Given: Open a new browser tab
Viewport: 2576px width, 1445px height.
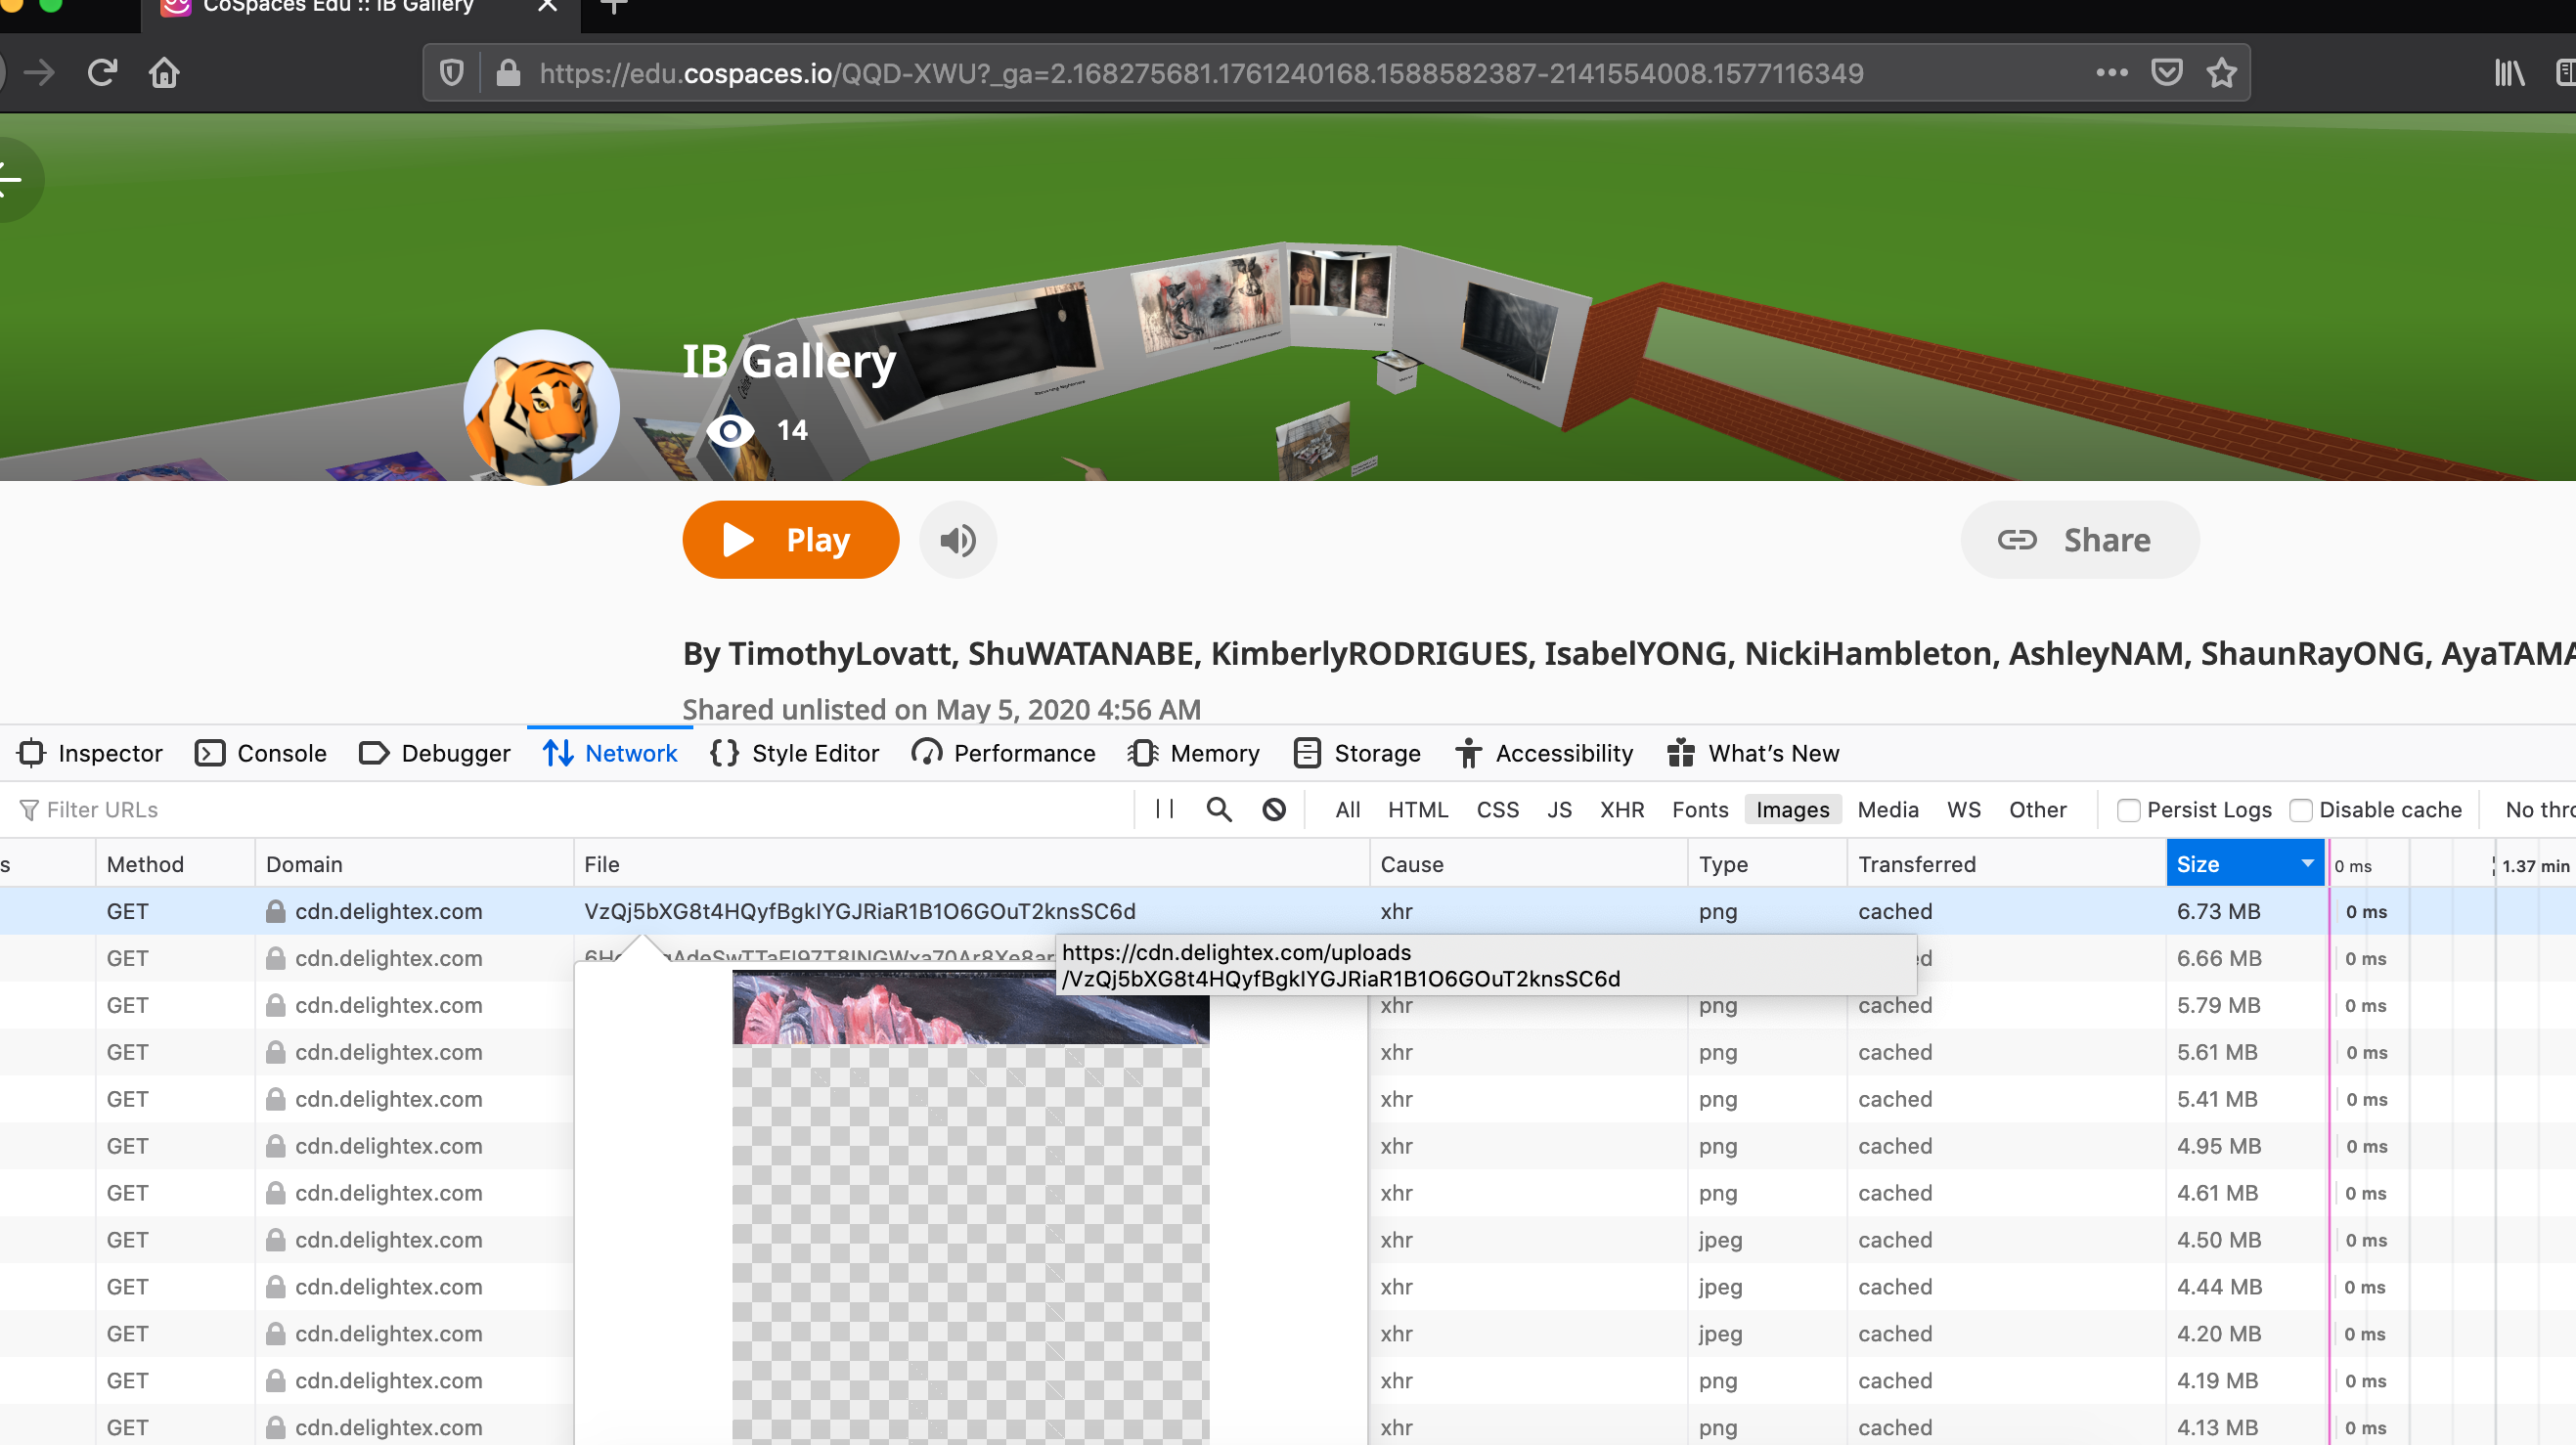Looking at the screenshot, I should coord(614,6).
